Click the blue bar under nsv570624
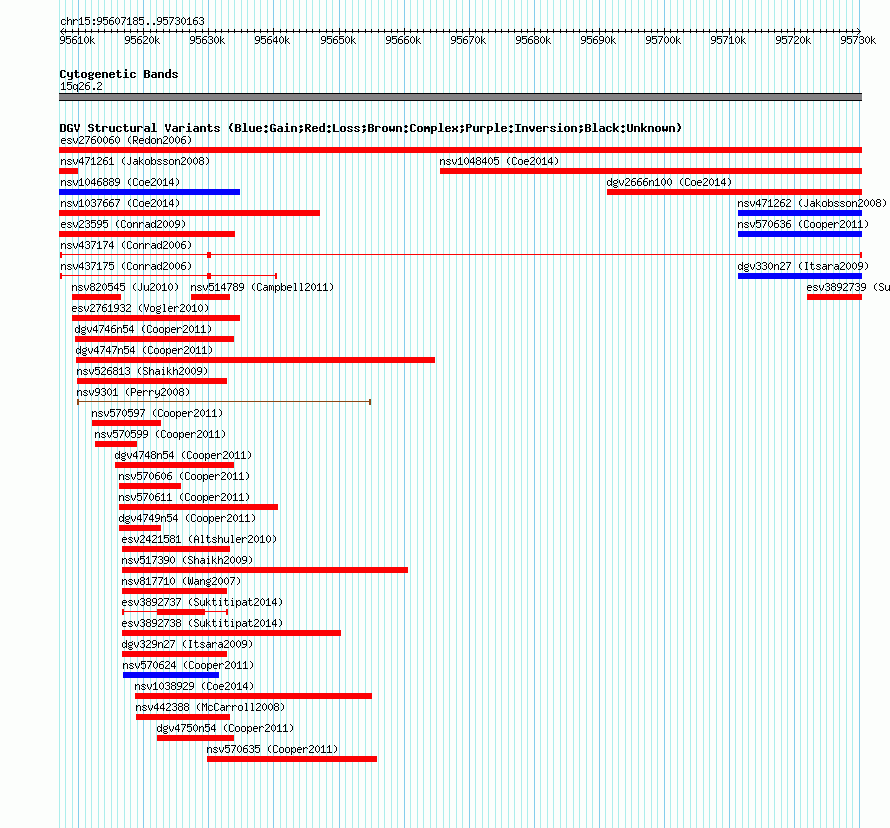The image size is (890, 828). coord(171,675)
